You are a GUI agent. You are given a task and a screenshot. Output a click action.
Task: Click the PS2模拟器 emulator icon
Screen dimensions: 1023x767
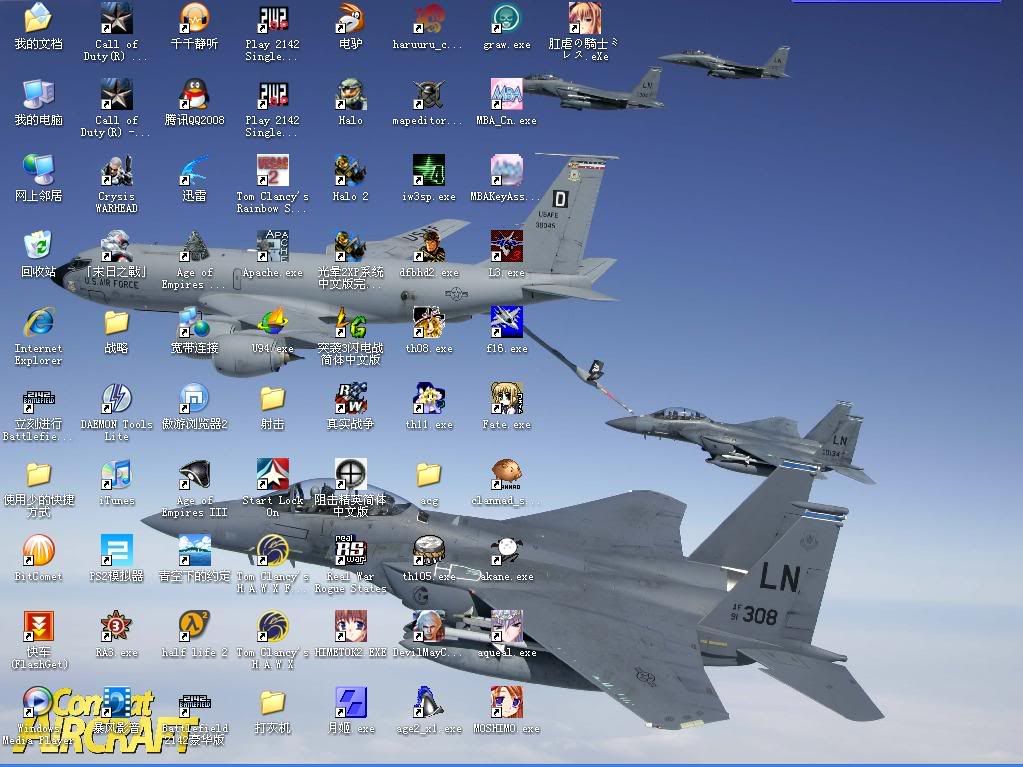pos(117,550)
